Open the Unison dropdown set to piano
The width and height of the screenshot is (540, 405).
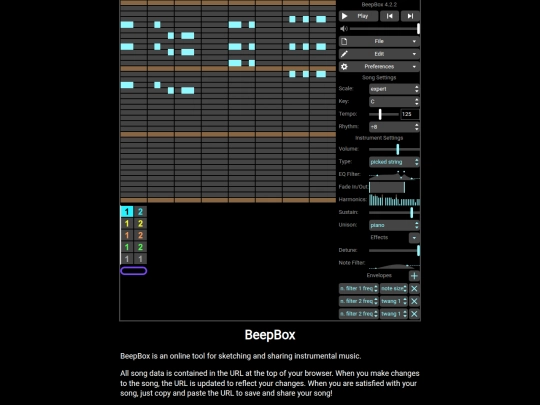(394, 225)
